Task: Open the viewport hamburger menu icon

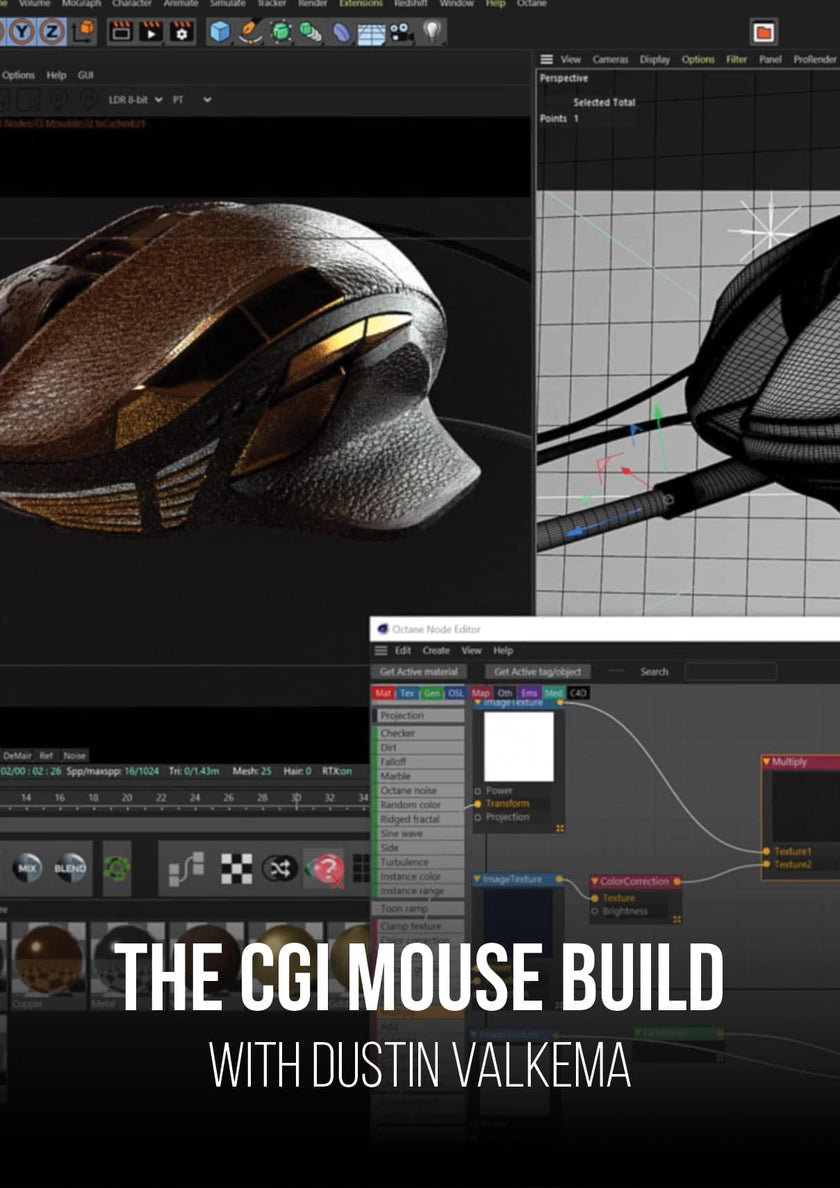Action: 546,59
